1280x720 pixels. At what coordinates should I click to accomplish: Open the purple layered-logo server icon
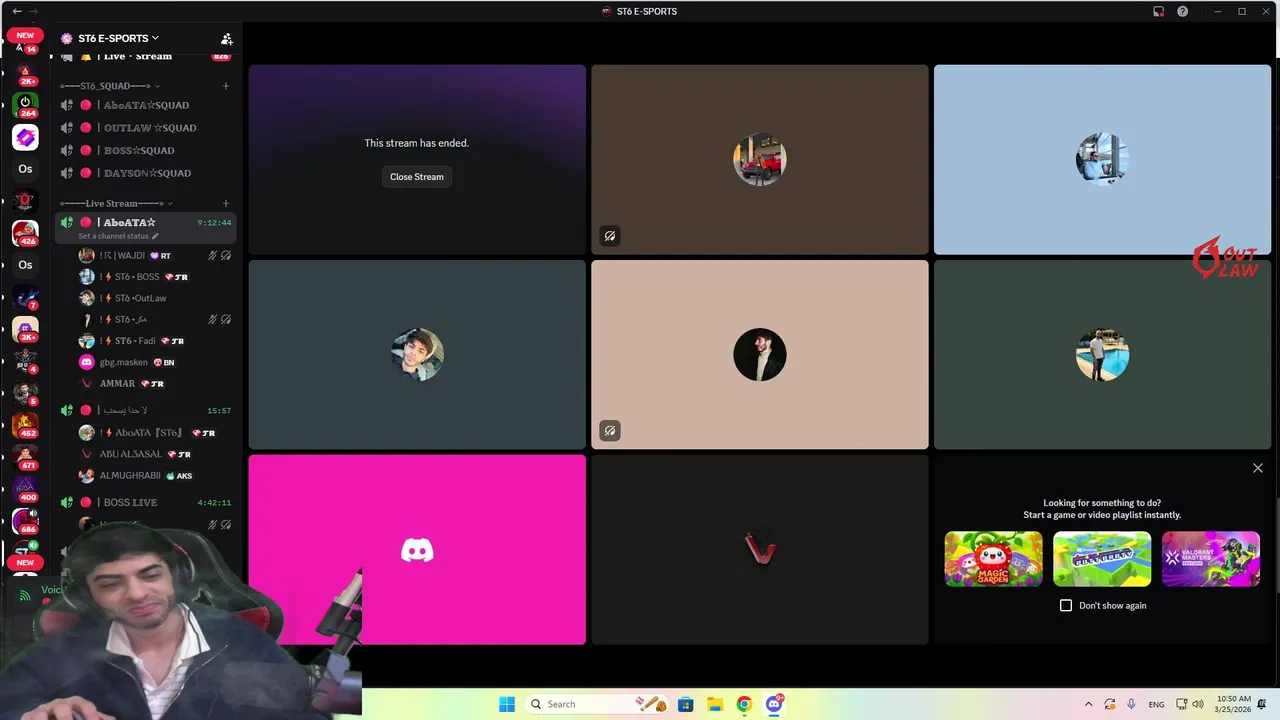[x=25, y=138]
